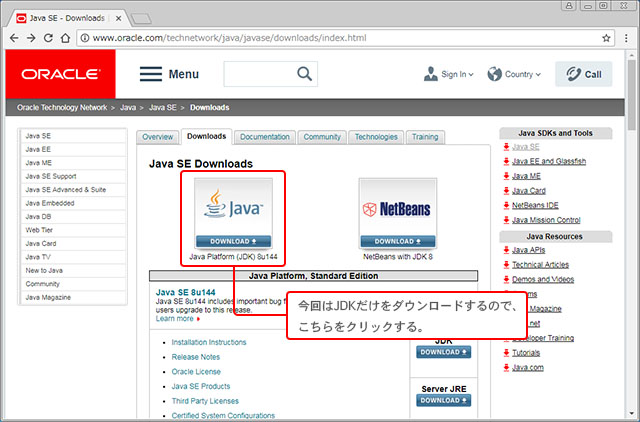
Task: Click the Server JRE DOWNLOAD button
Action: [x=444, y=400]
